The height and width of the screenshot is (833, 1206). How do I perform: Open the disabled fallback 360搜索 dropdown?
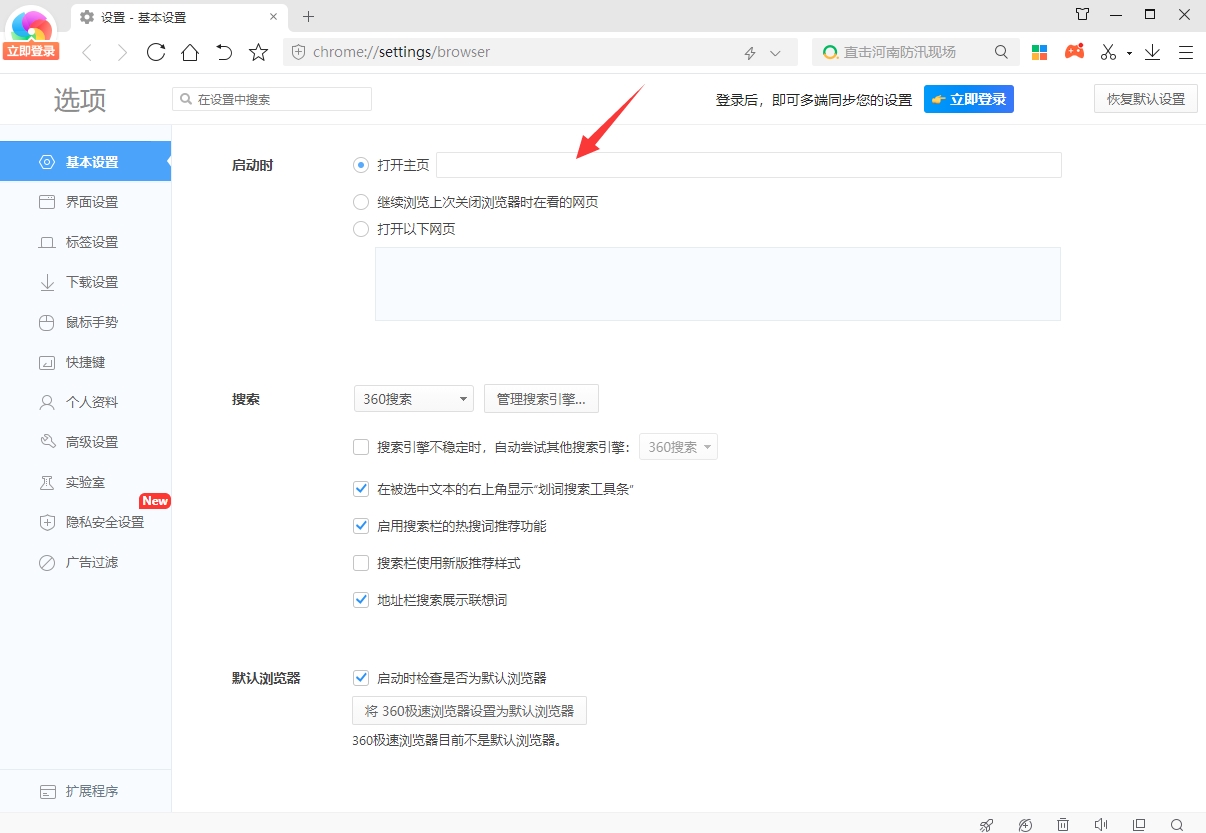tap(678, 447)
